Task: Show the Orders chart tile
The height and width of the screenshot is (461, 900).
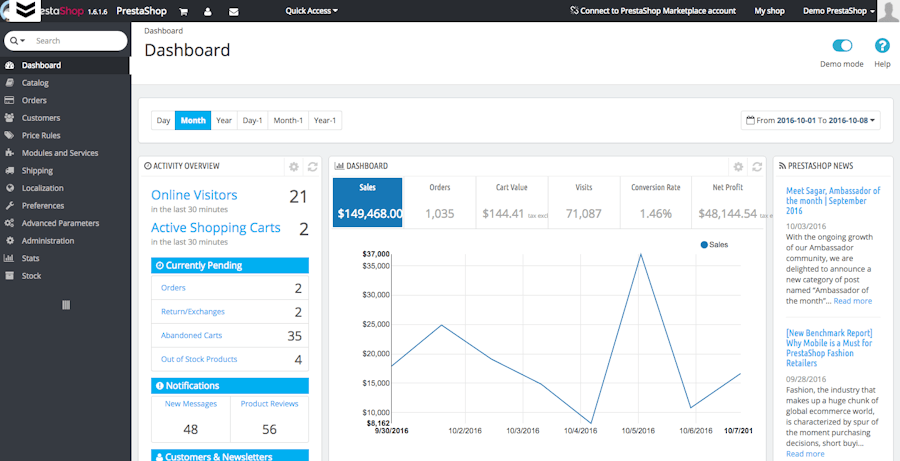Action: (x=440, y=202)
